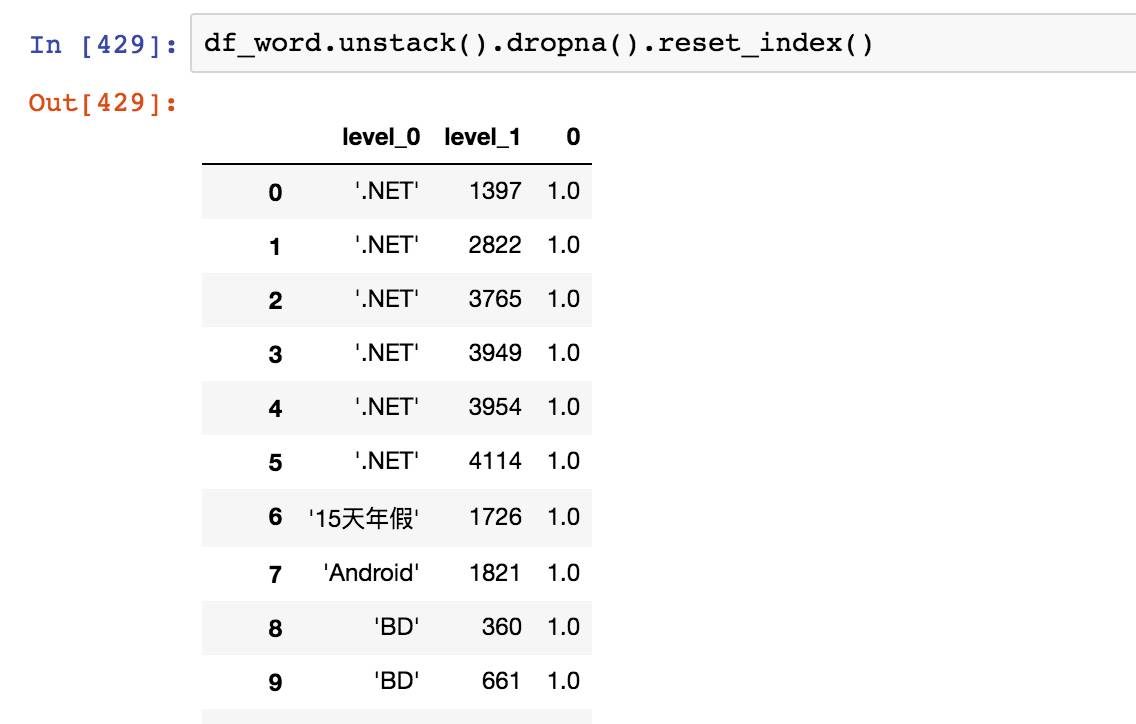Click the value 2822 in row 1
The width and height of the screenshot is (1136, 724).
(x=495, y=245)
